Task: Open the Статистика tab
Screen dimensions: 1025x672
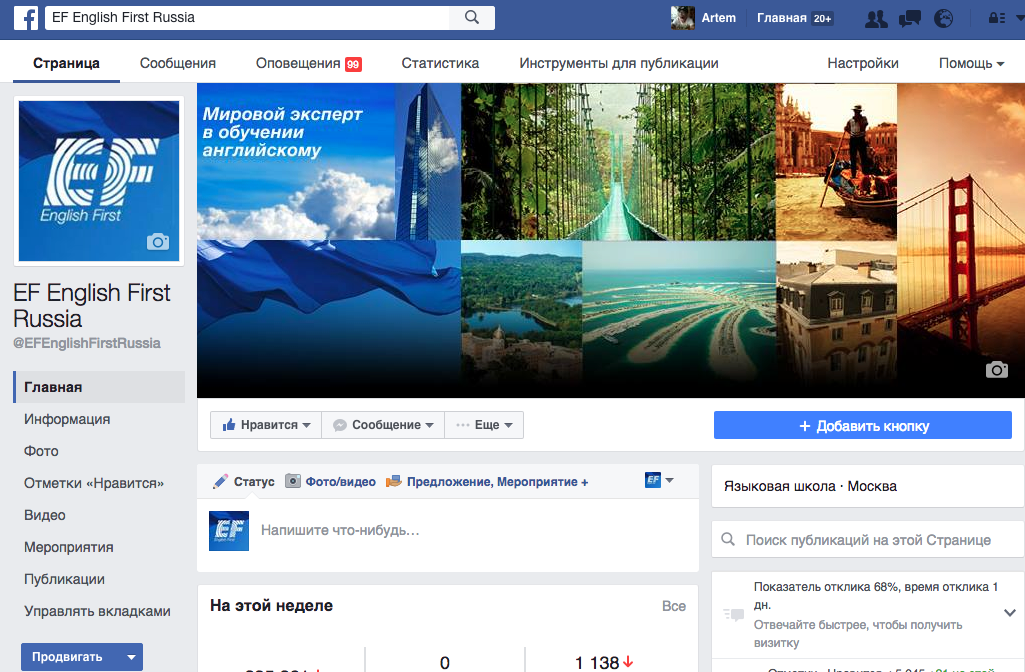Action: 440,63
